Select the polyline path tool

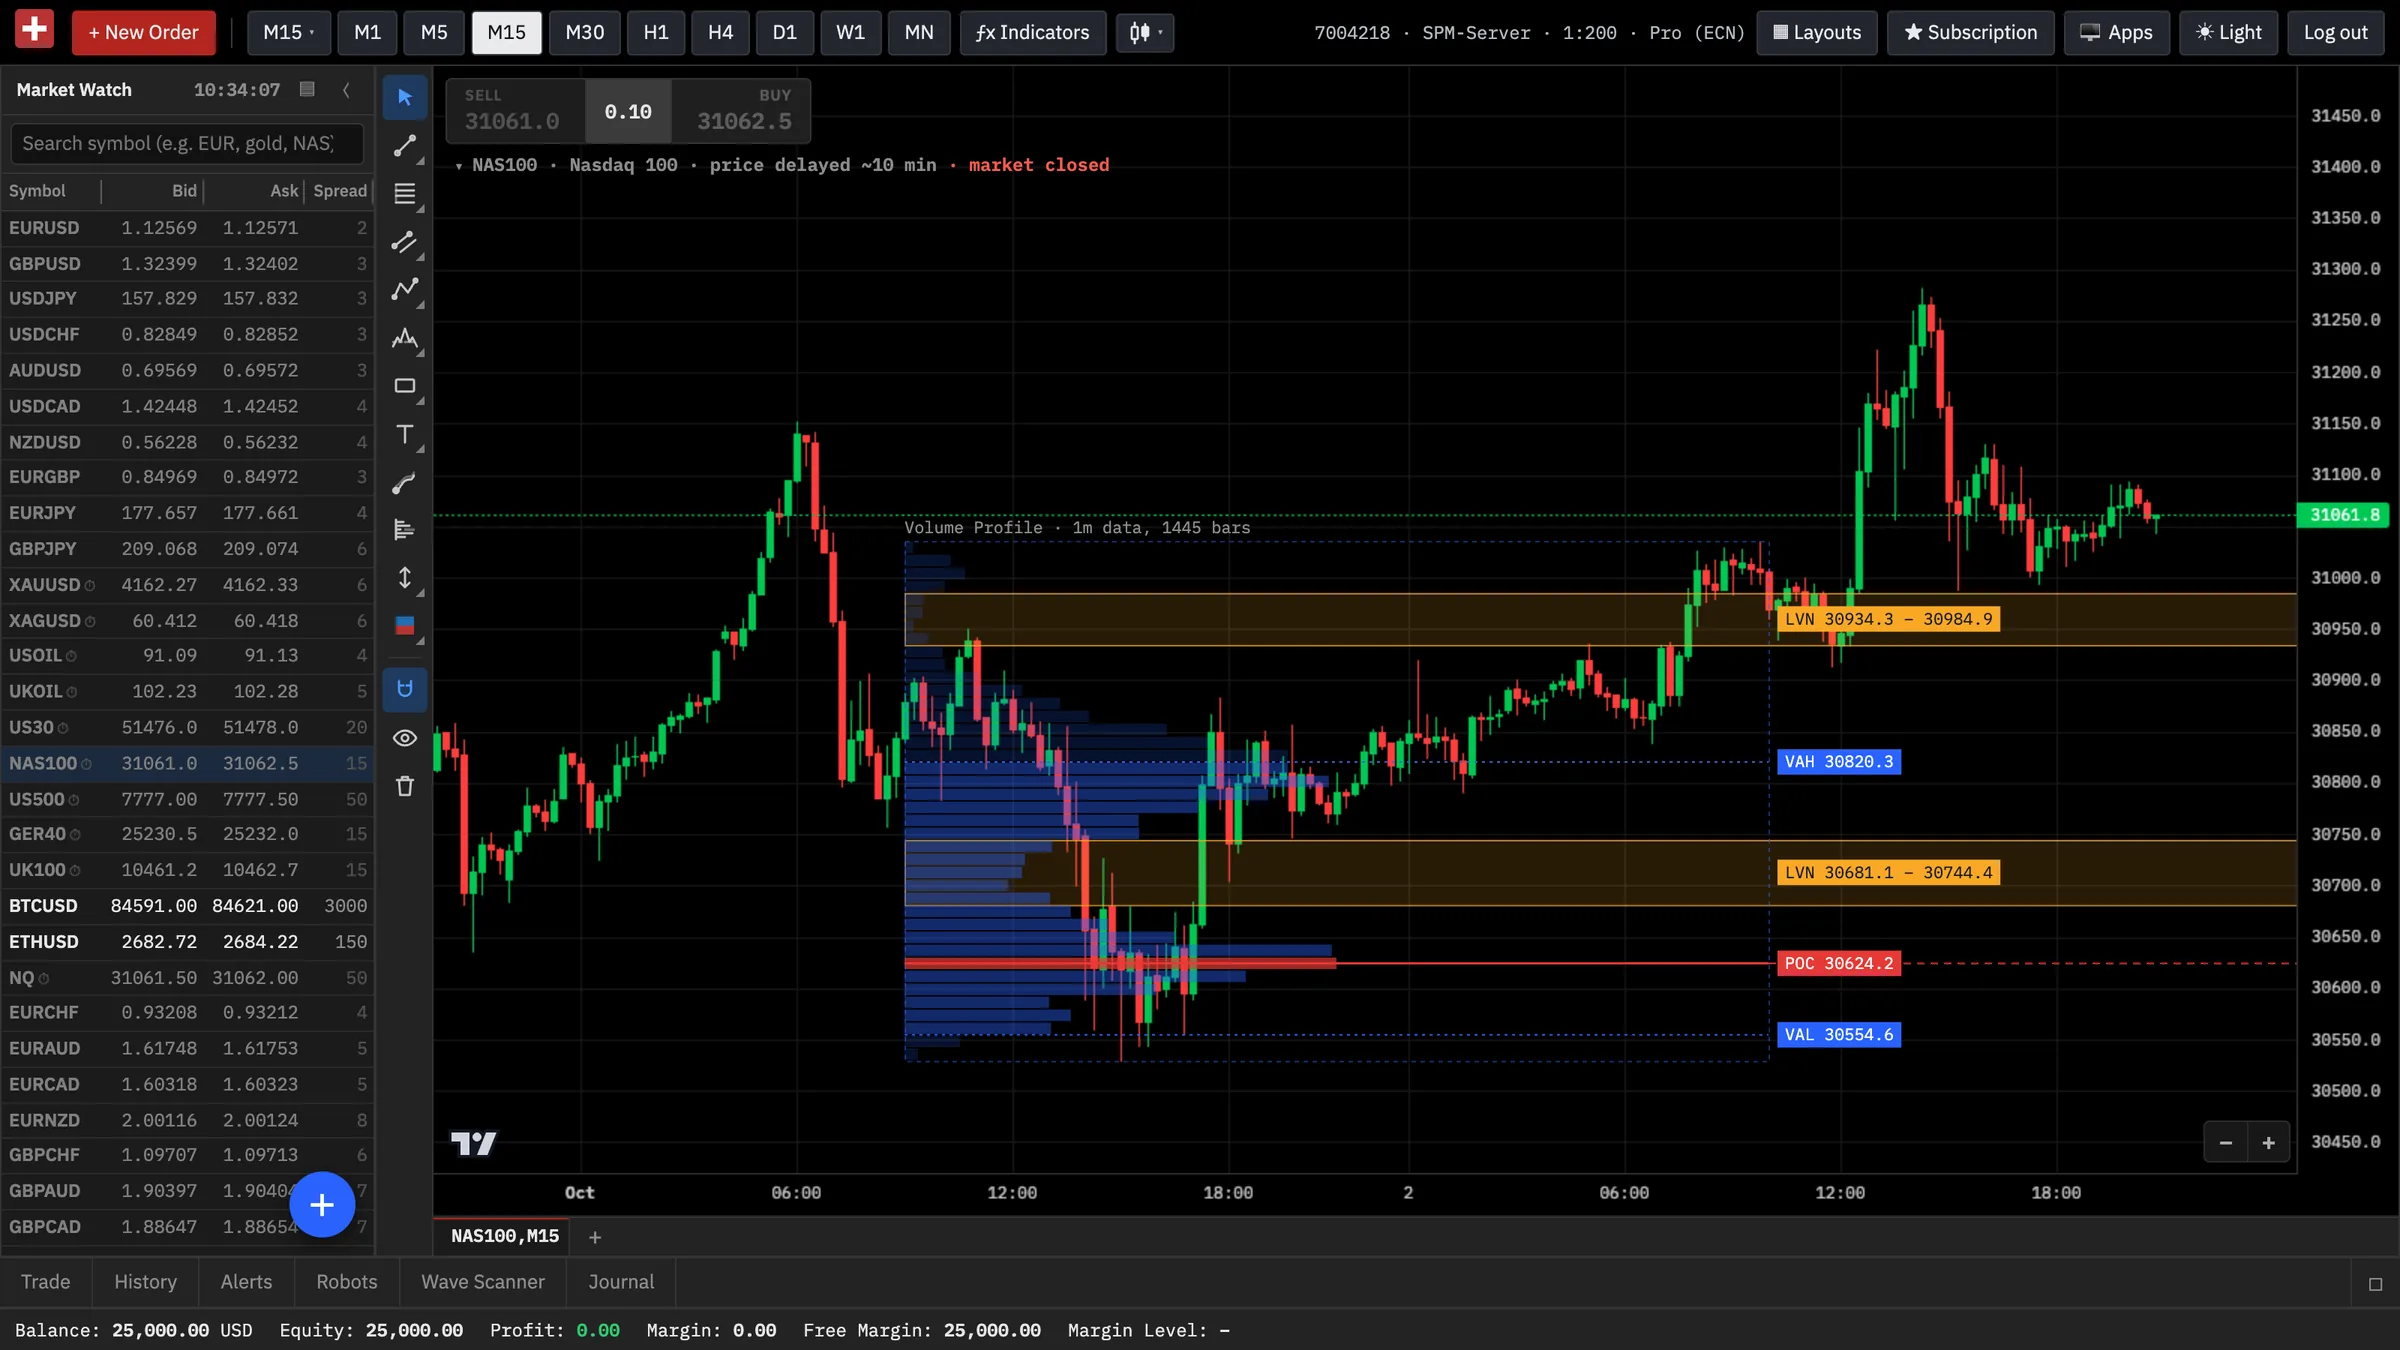pyautogui.click(x=405, y=290)
